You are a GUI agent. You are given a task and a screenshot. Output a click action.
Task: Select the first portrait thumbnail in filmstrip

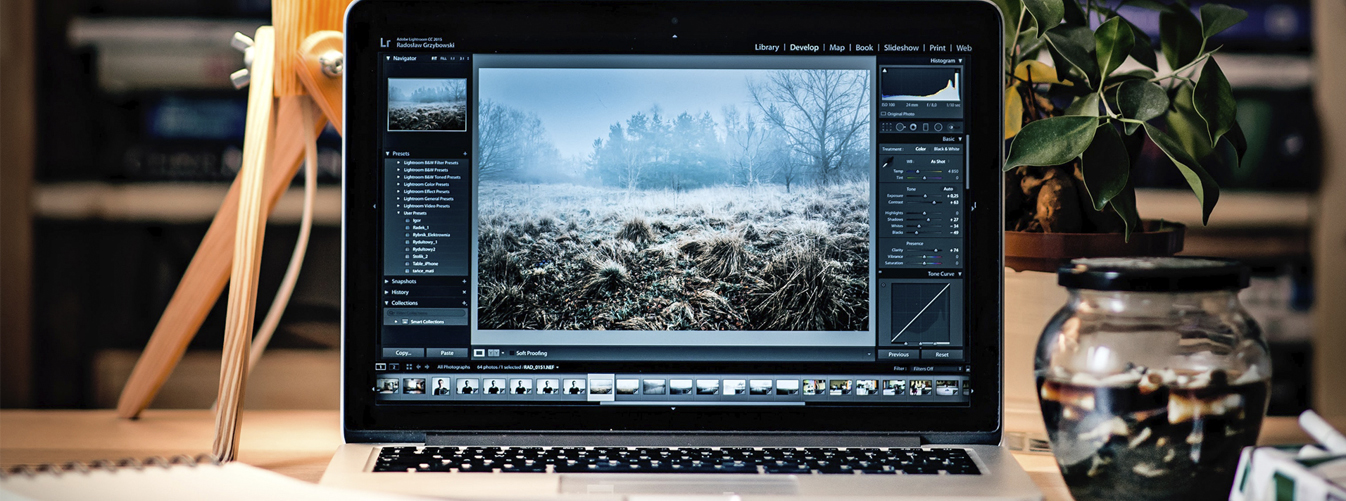[440, 387]
